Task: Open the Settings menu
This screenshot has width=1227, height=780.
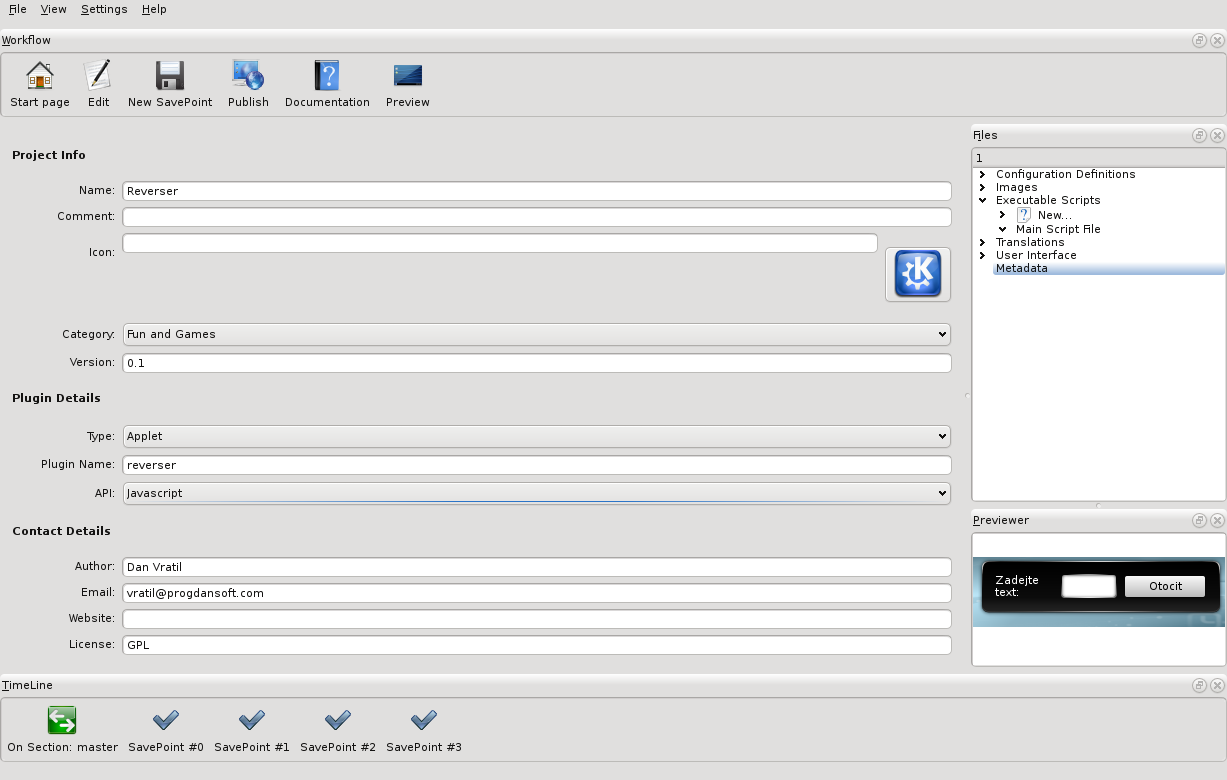Action: pos(104,9)
